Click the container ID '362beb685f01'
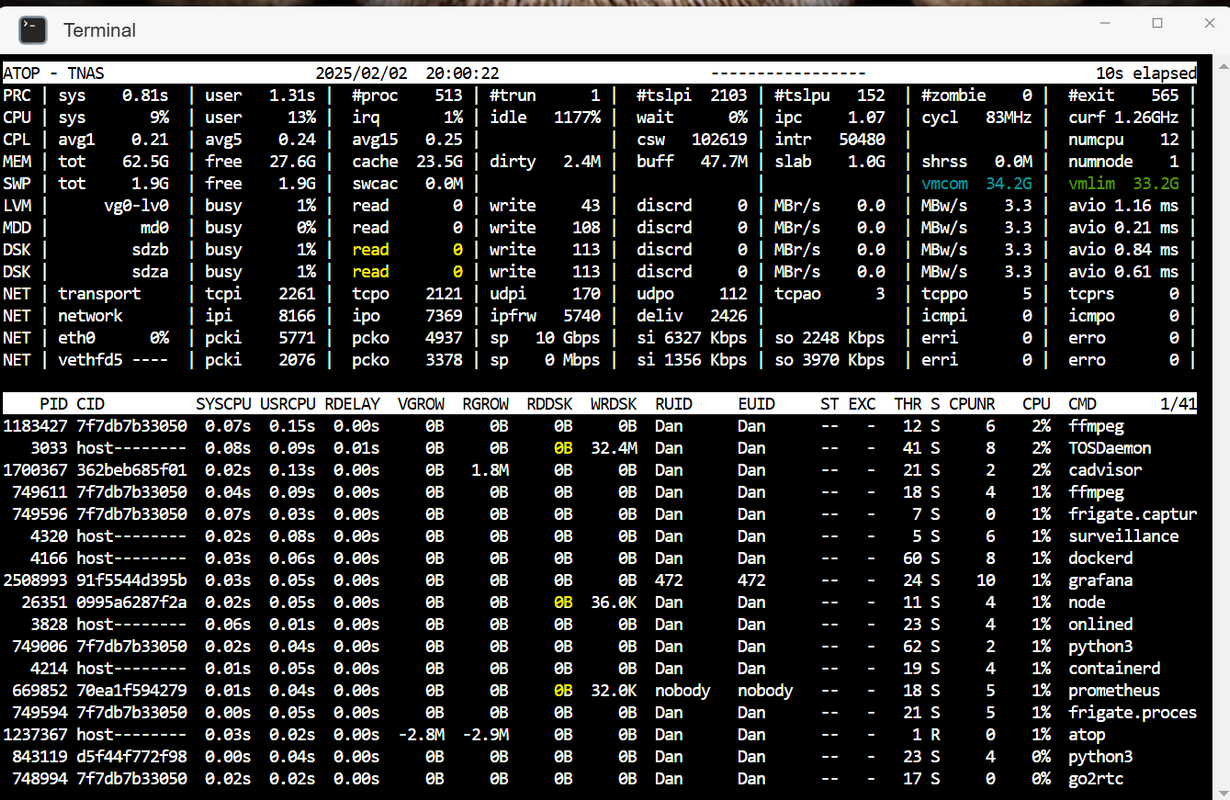The image size is (1230, 800). [131, 470]
